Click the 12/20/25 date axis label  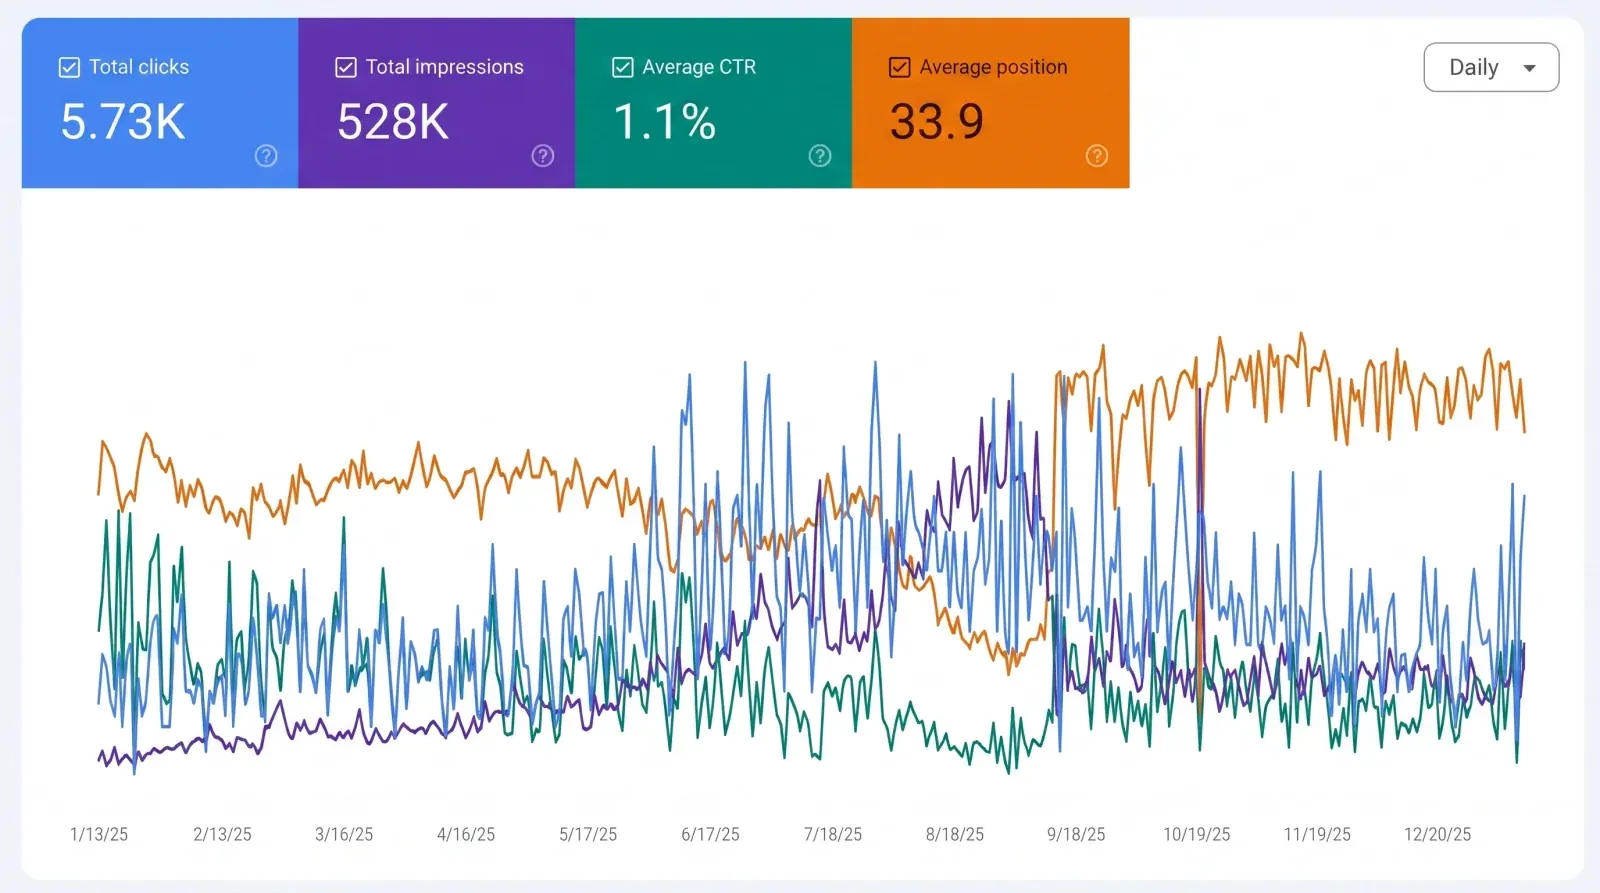click(x=1438, y=834)
